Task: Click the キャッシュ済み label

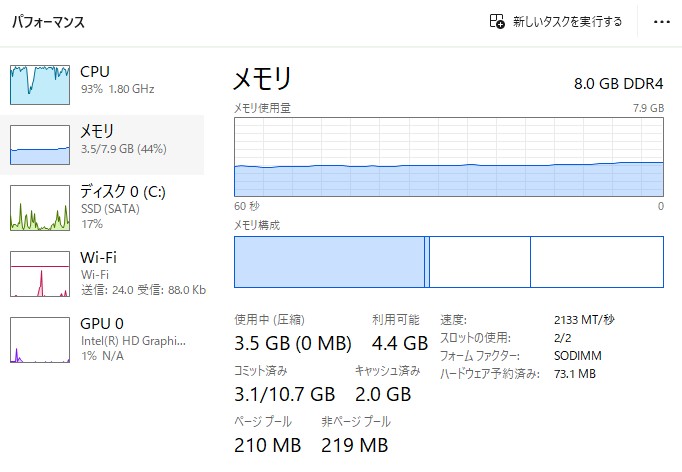Action: click(x=388, y=371)
